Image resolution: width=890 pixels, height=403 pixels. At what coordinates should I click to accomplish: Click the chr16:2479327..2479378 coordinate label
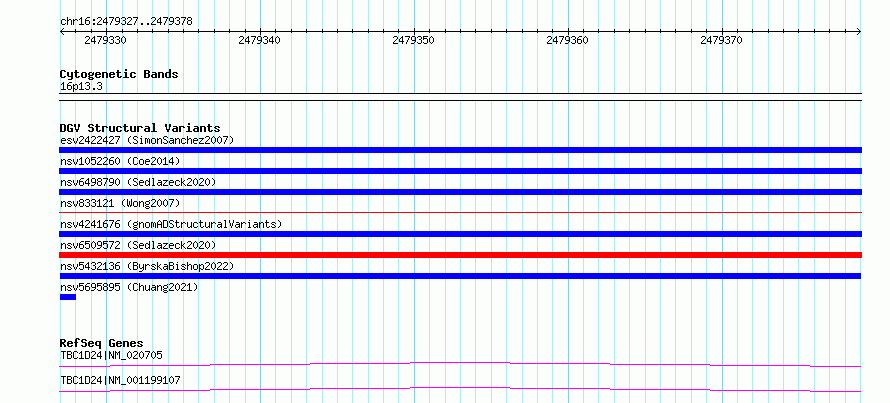coord(126,22)
